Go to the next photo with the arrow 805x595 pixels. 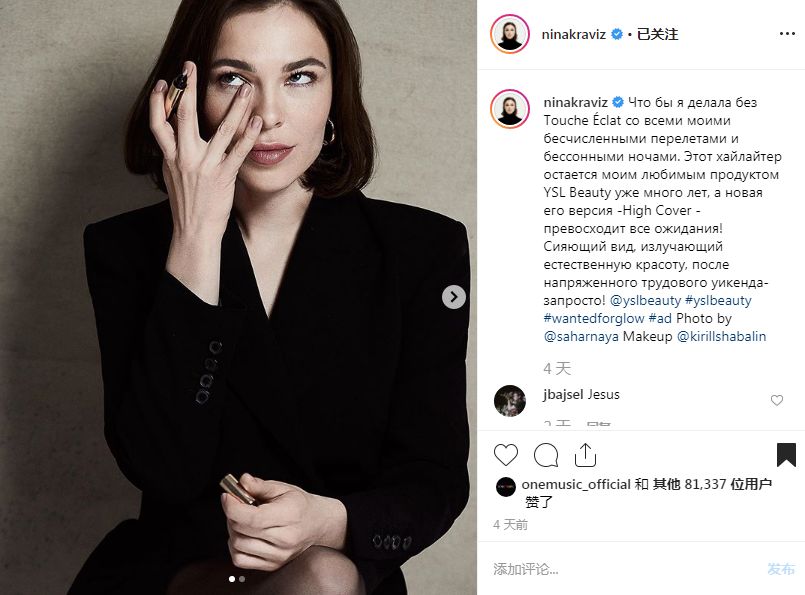(x=454, y=297)
